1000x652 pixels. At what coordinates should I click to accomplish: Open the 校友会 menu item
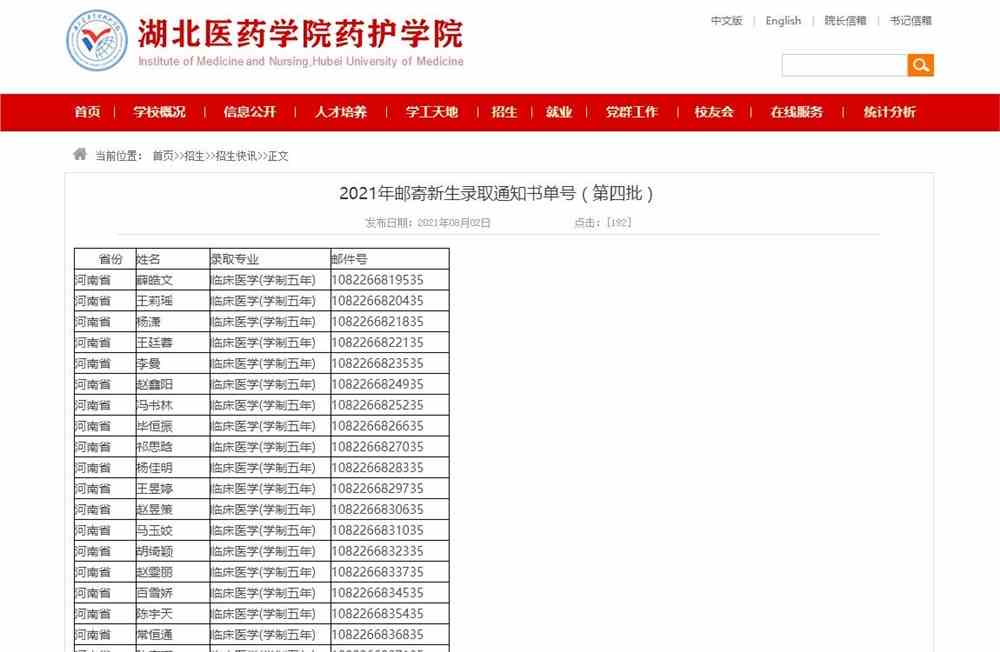pyautogui.click(x=714, y=112)
